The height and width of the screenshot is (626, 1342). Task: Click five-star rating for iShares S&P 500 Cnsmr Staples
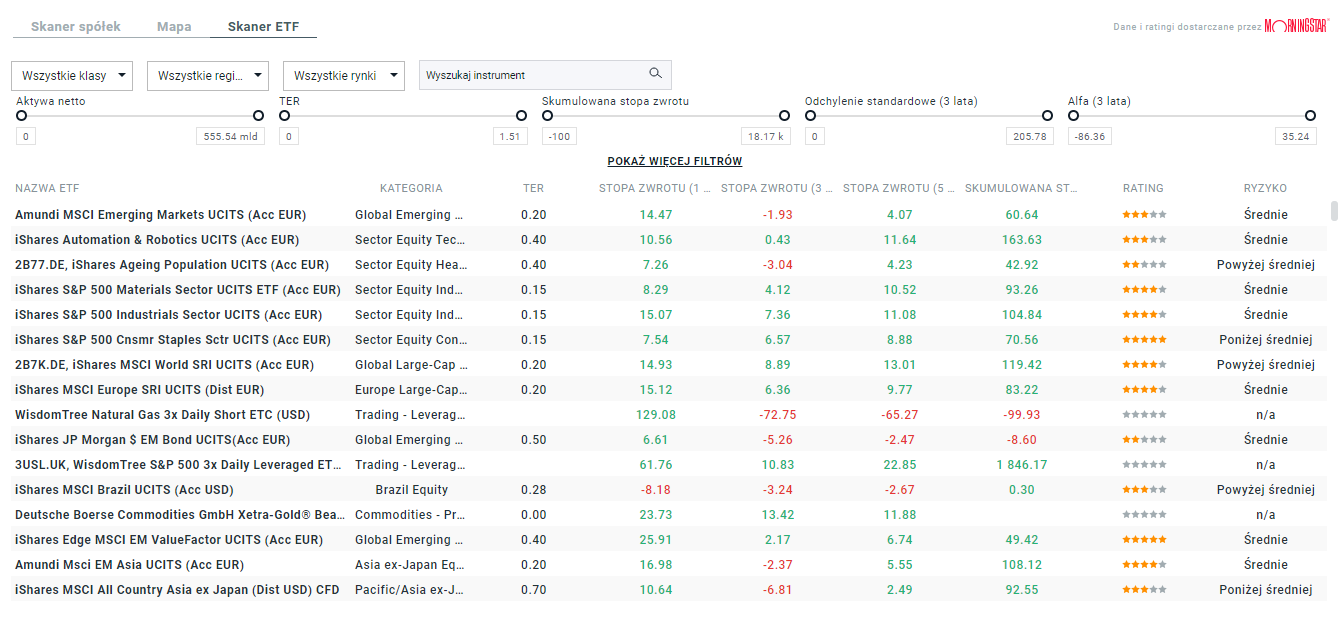coord(1143,339)
